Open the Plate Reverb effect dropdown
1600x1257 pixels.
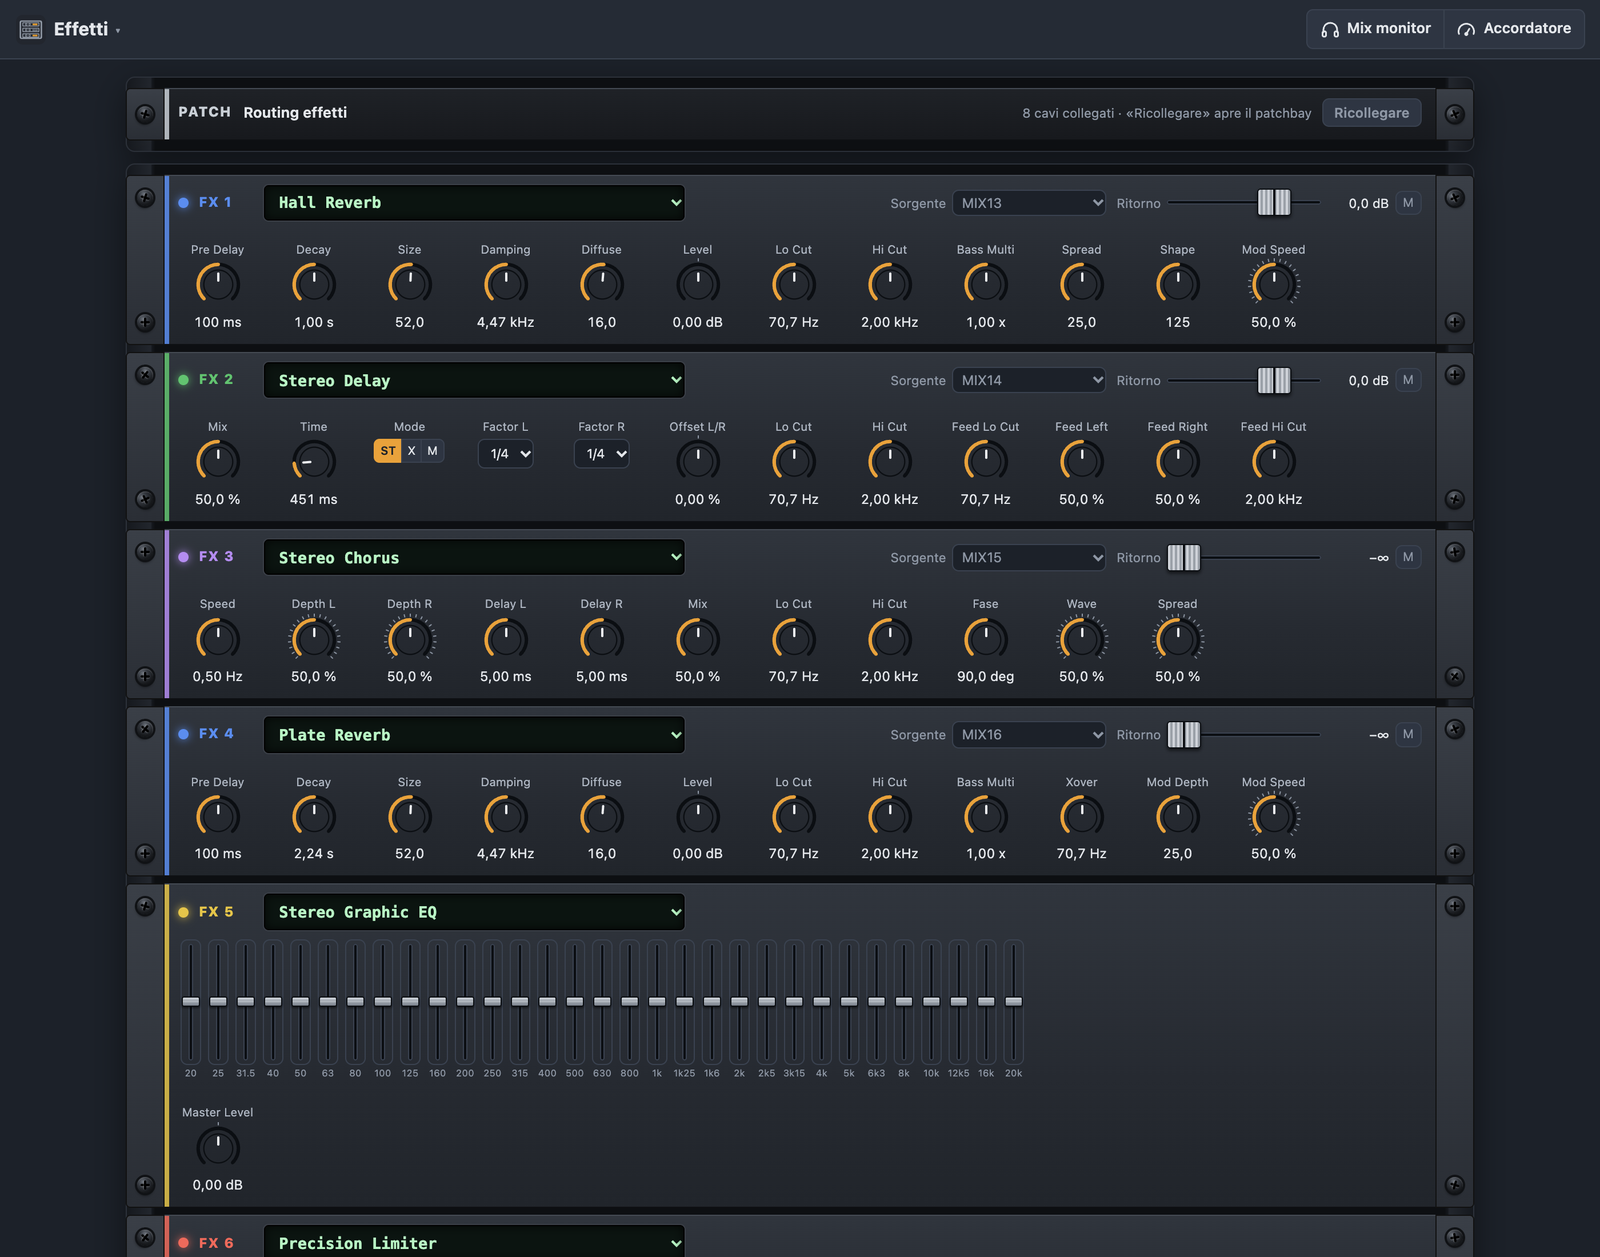click(x=474, y=735)
